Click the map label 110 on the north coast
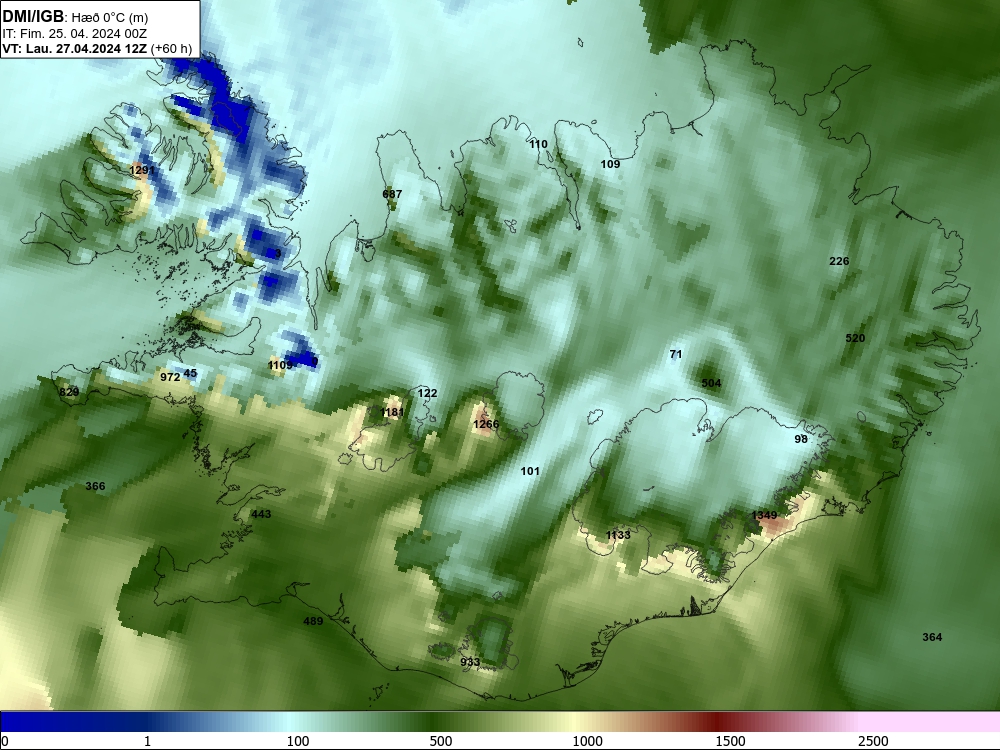Image resolution: width=1000 pixels, height=750 pixels. point(538,144)
